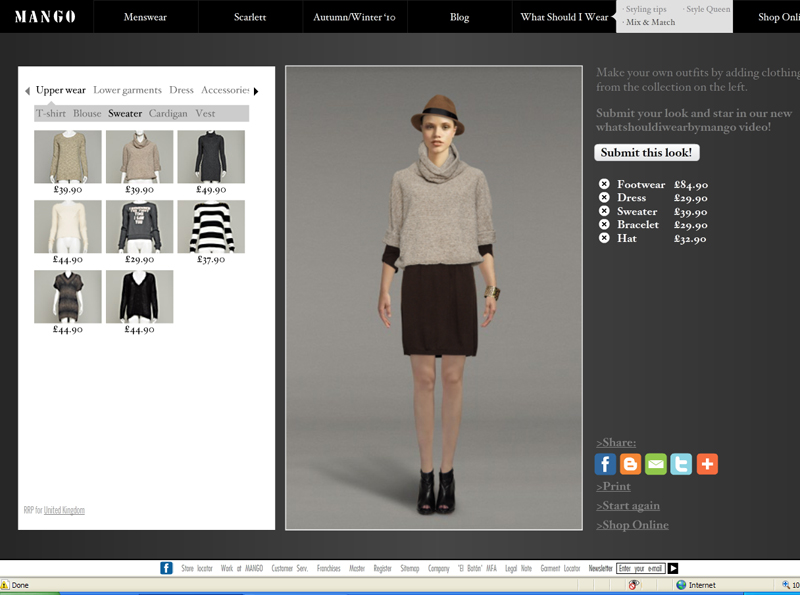This screenshot has height=595, width=800.
Task: Open Autumn/Winter '10 menu
Action: (354, 17)
